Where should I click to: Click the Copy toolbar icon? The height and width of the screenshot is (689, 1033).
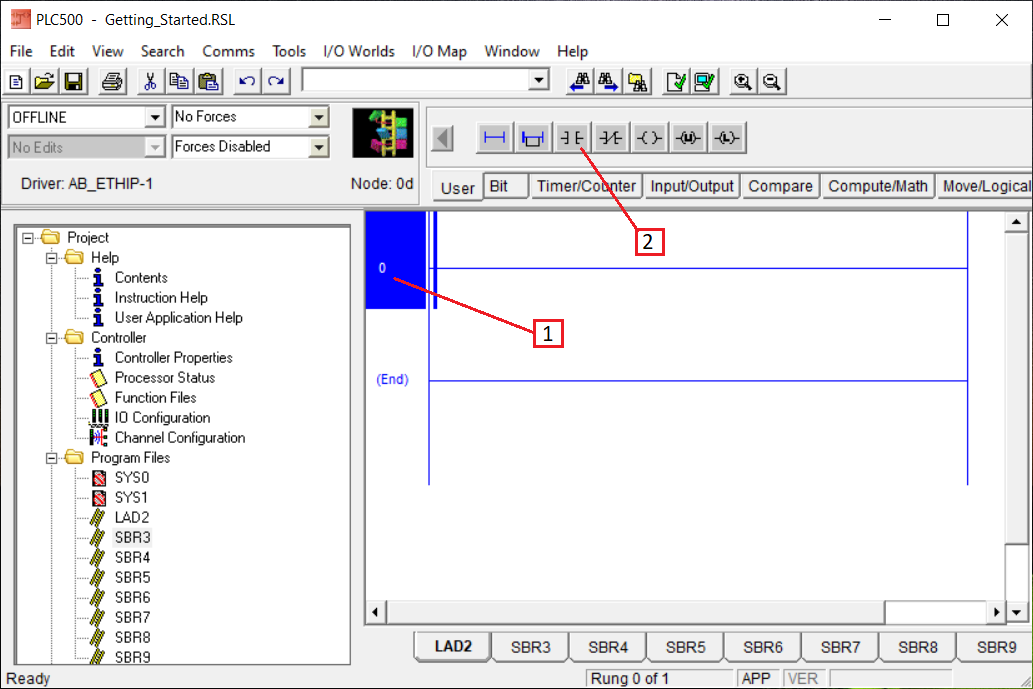click(179, 82)
